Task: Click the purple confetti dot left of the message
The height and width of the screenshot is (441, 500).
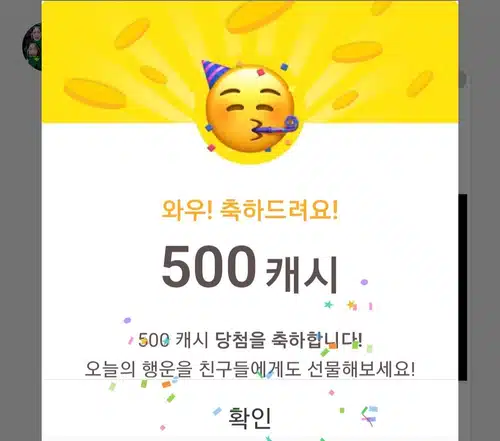Action: point(127,321)
